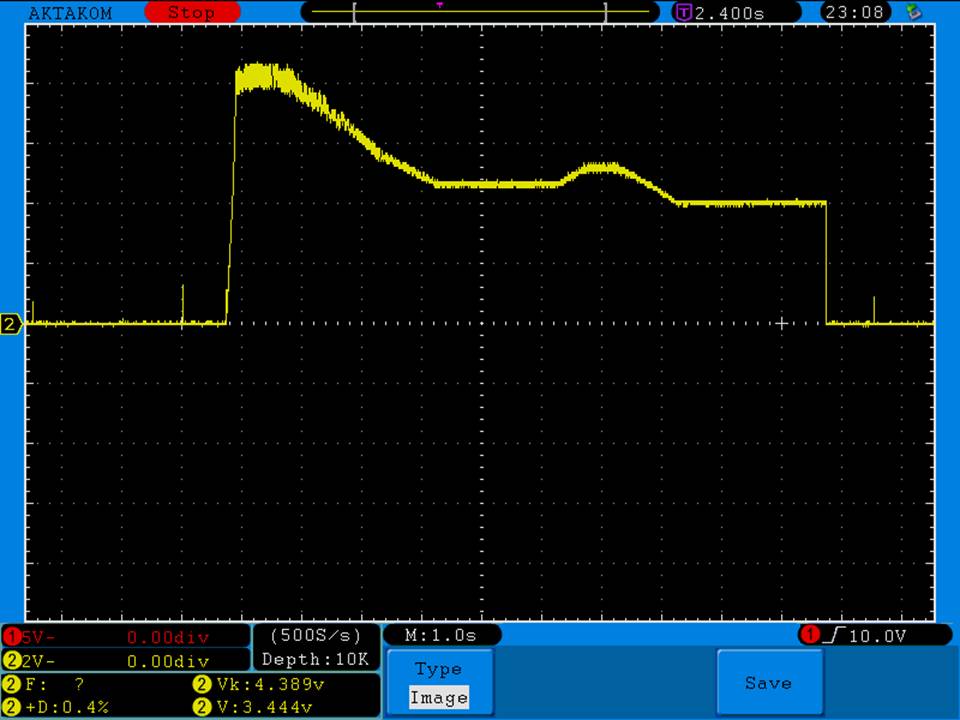The width and height of the screenshot is (960, 720).
Task: Click the M:1.0s timebase readout
Action: click(x=441, y=636)
